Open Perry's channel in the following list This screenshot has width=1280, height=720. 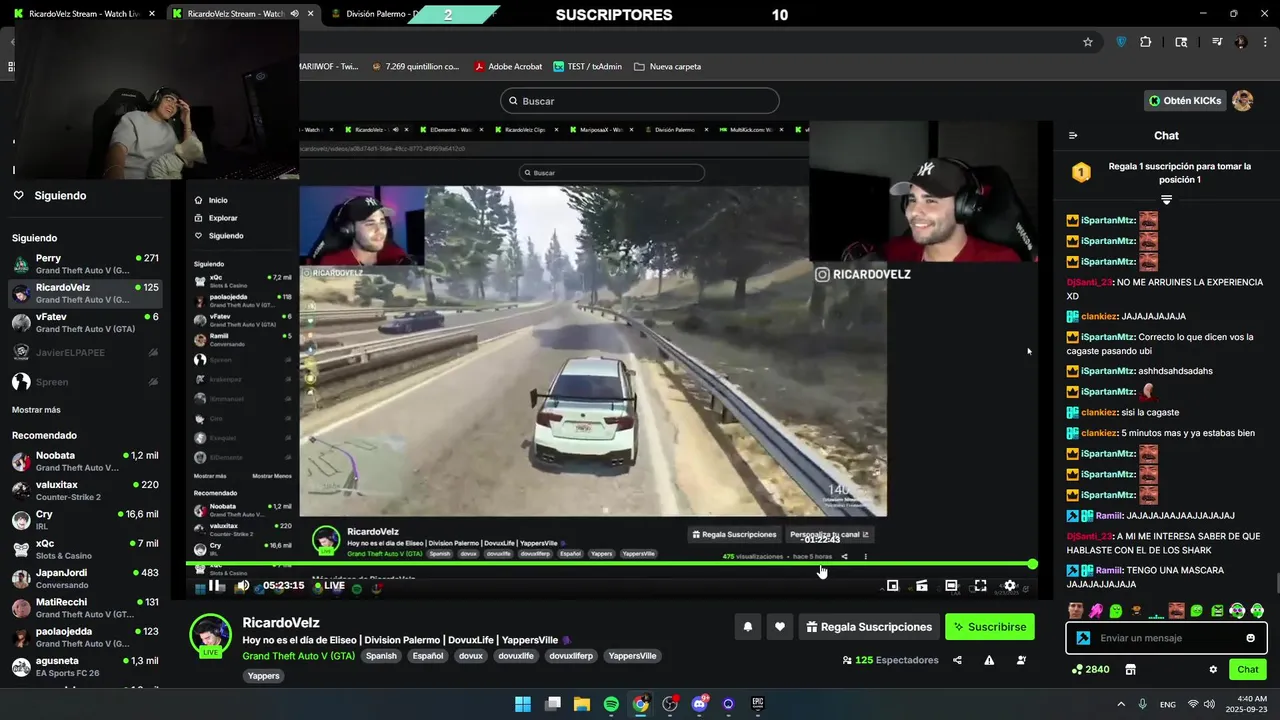pyautogui.click(x=85, y=264)
